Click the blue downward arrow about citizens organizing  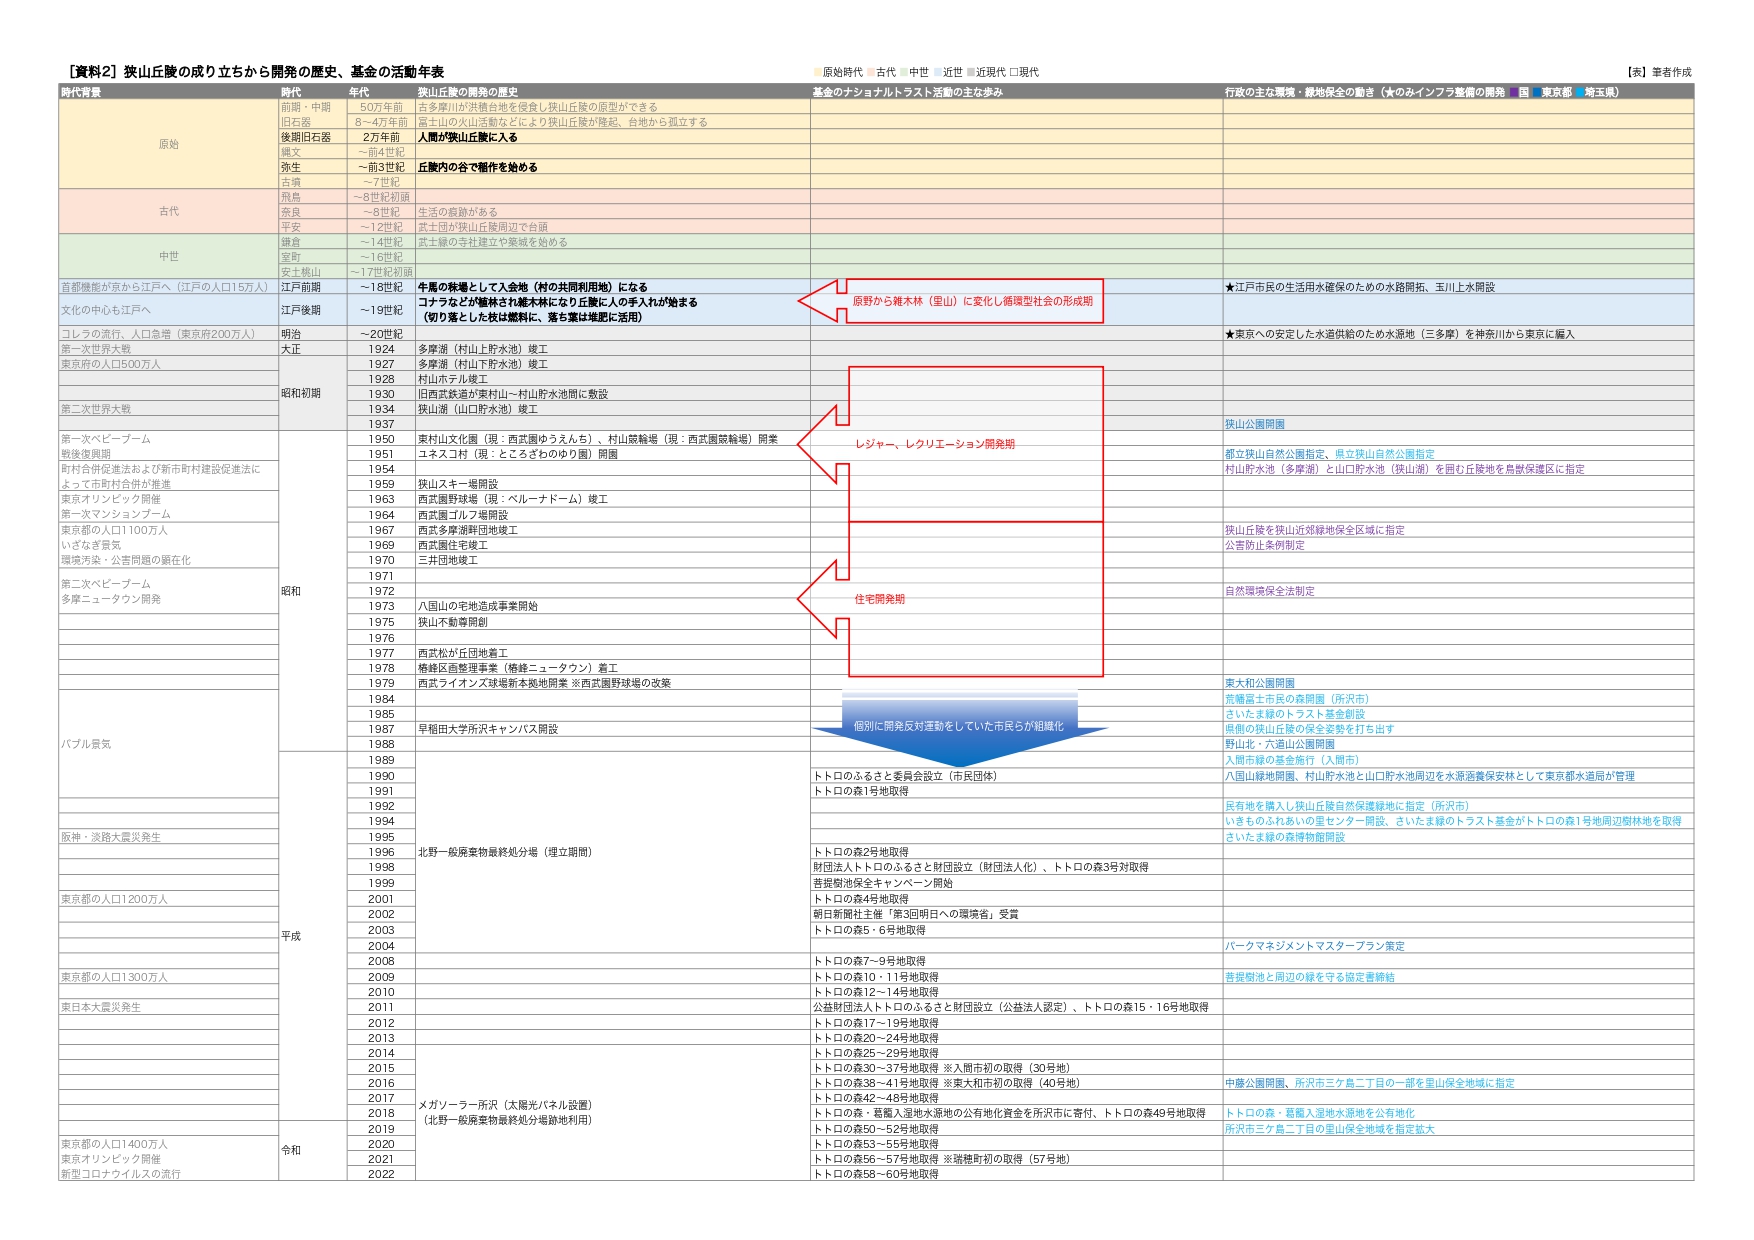coord(958,727)
